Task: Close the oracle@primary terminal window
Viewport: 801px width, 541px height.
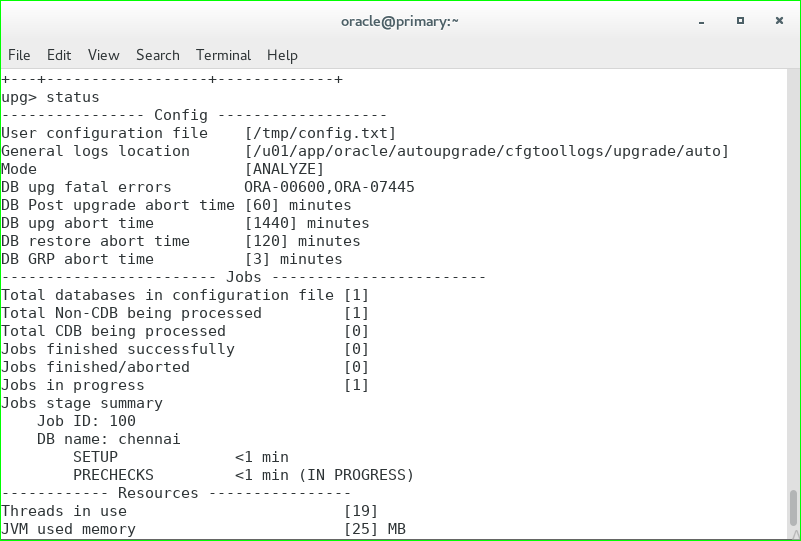Action: [x=776, y=20]
